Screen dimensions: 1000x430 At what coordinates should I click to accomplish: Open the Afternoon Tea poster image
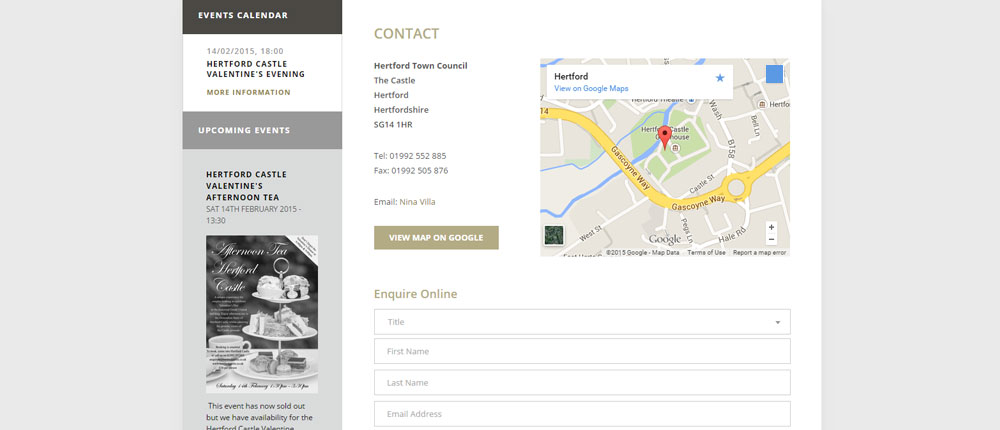click(261, 315)
